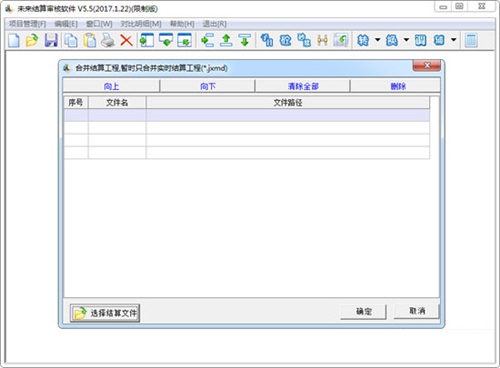The width and height of the screenshot is (500, 368).
Task: Click the blue double-badge icon right of the green down-arrow
Action: coord(267,40)
